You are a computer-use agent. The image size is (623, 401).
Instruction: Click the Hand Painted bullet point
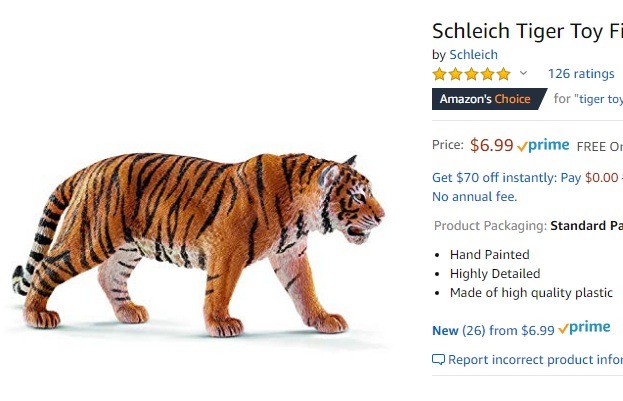(489, 255)
